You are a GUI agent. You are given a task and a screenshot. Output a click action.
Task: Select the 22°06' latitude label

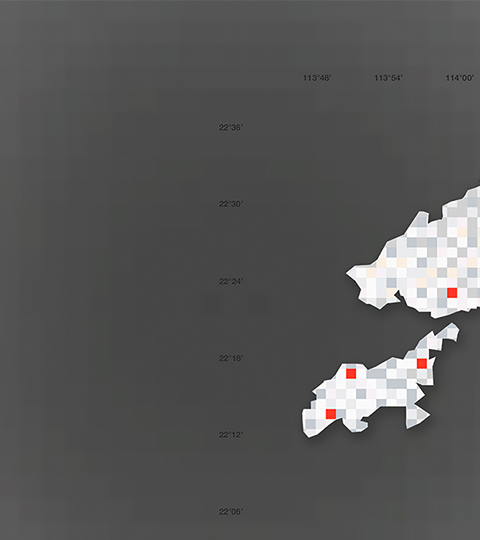click(231, 512)
